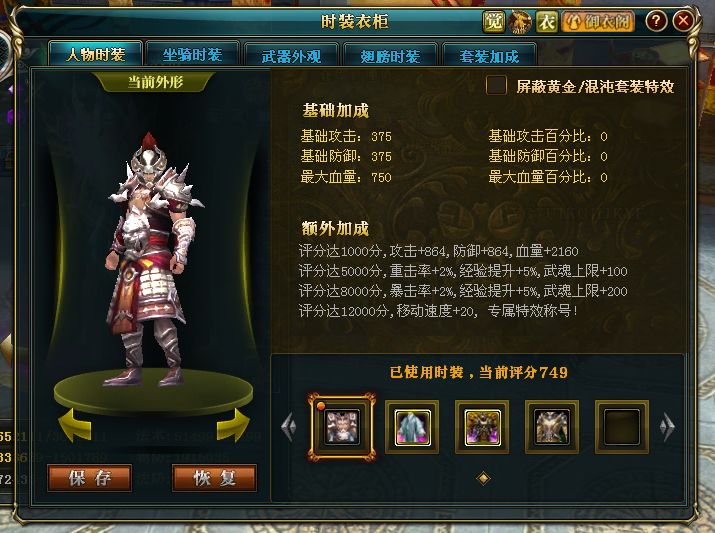Click the diamond page indicator dot
This screenshot has height=533, width=715.
[x=483, y=478]
